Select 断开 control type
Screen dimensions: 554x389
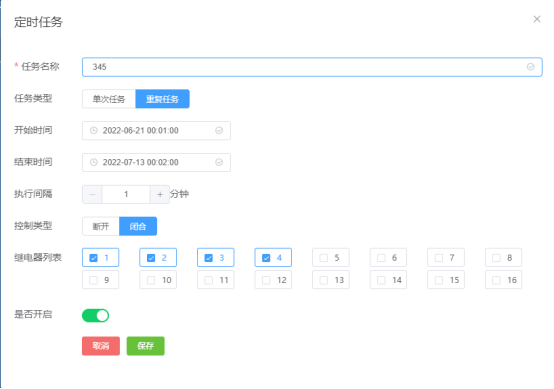(101, 226)
